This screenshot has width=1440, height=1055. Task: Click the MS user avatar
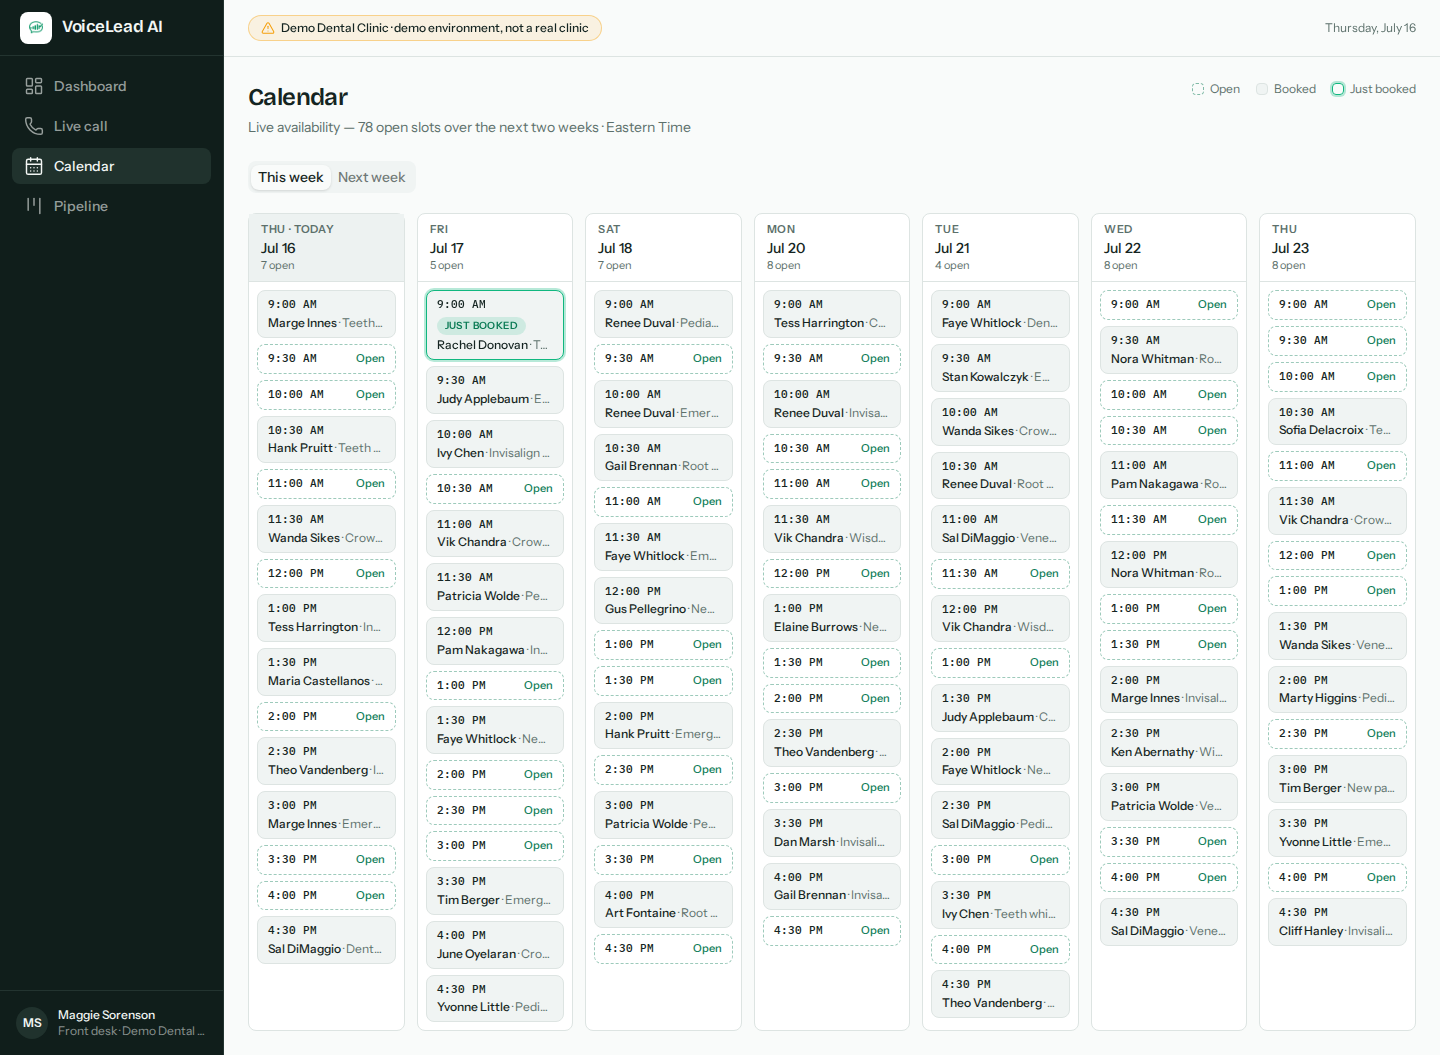pos(32,1023)
